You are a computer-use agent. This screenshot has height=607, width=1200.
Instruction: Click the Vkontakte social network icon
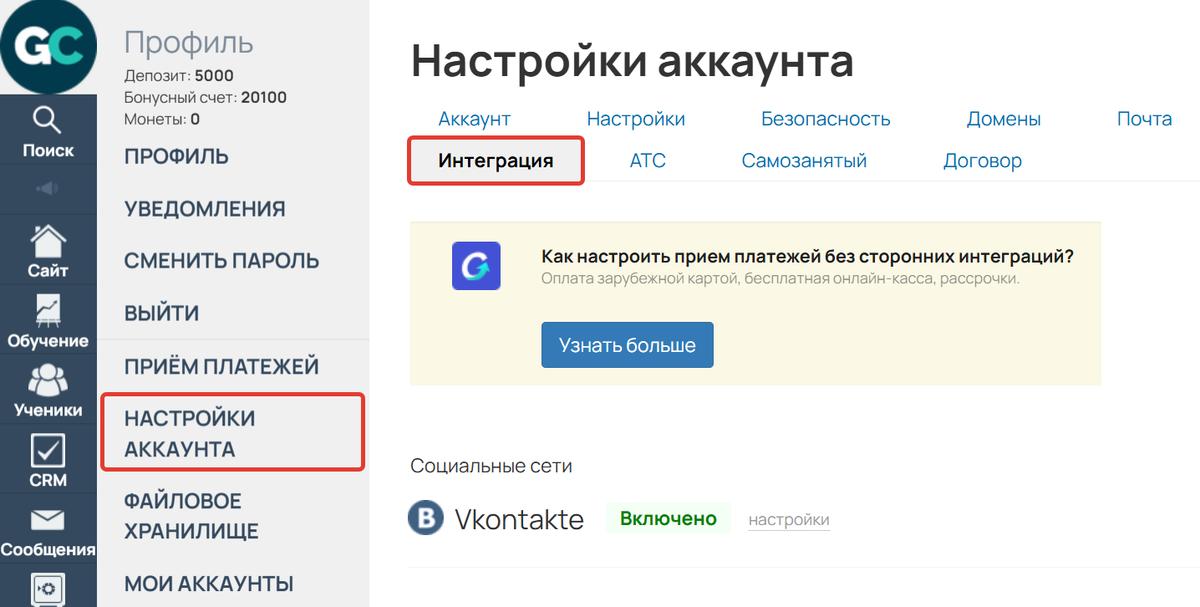tap(425, 518)
